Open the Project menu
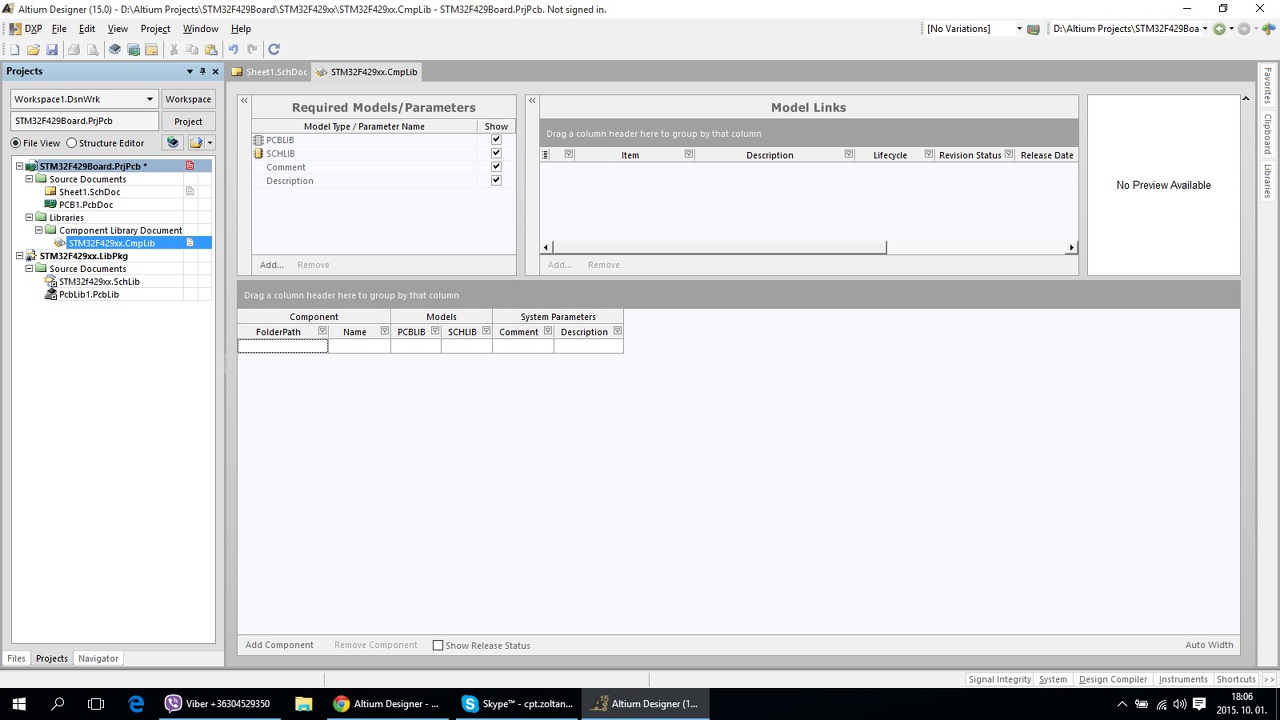The width and height of the screenshot is (1280, 720). tap(155, 29)
